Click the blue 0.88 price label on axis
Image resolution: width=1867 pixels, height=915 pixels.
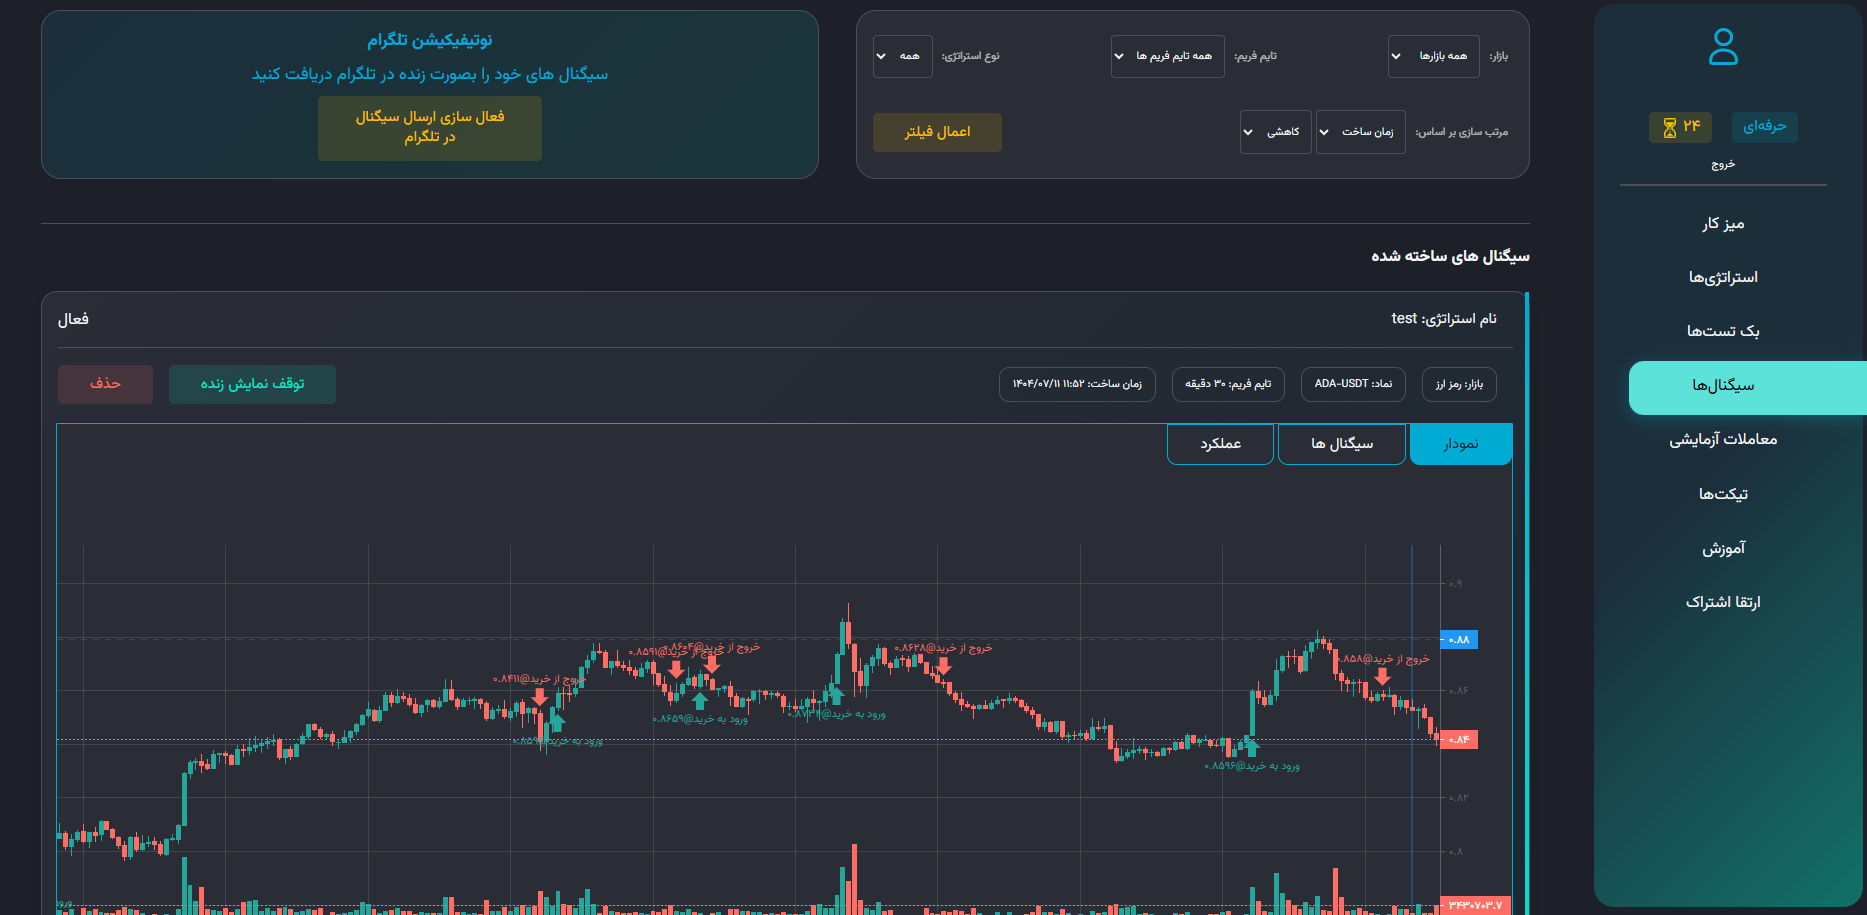click(x=1458, y=640)
